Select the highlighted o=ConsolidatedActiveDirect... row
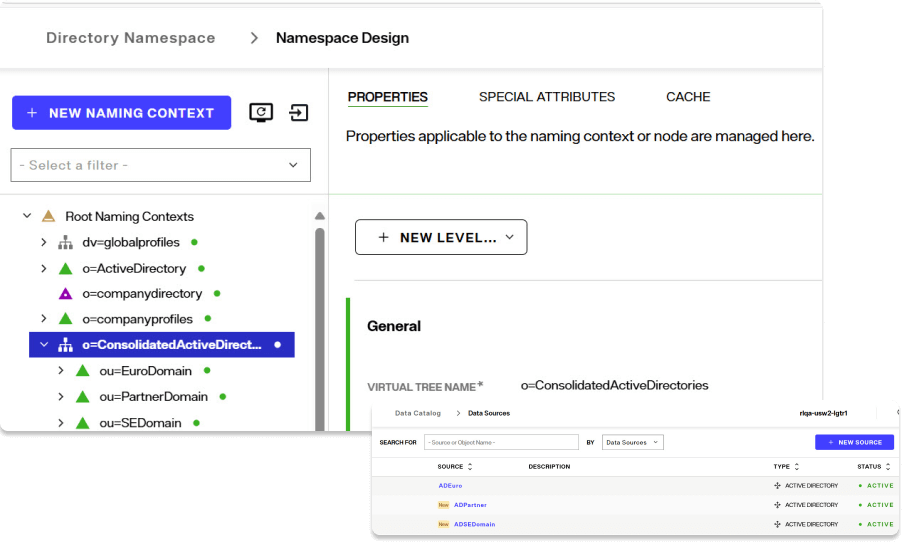 click(162, 345)
